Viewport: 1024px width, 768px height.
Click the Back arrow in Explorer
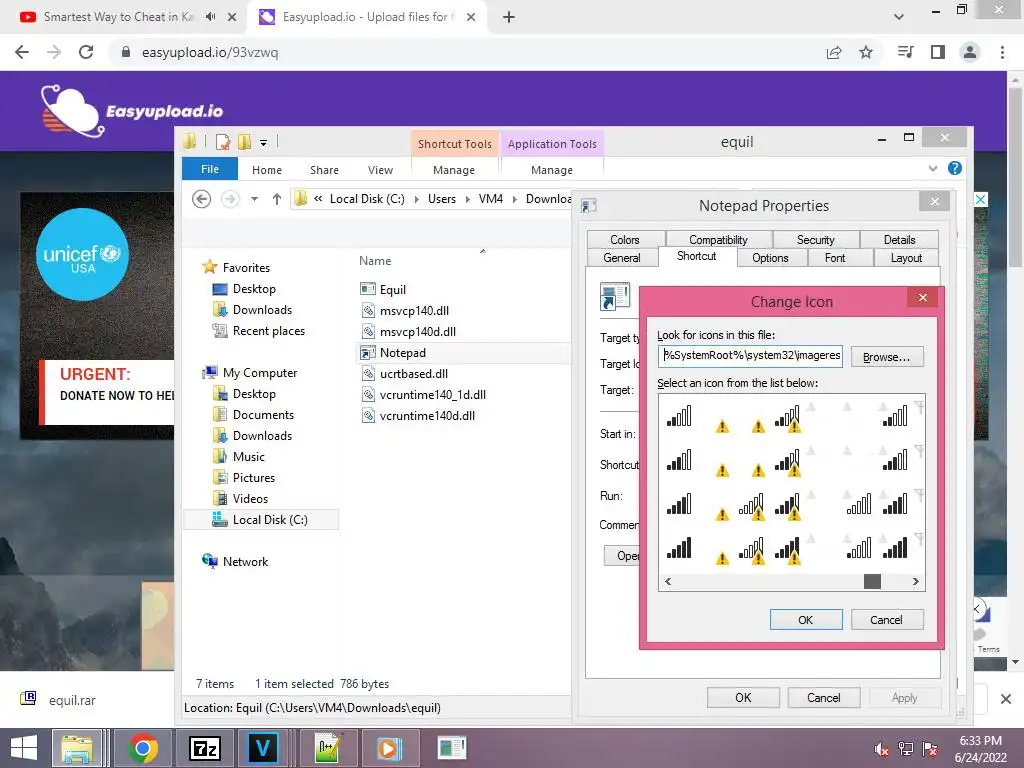pyautogui.click(x=202, y=199)
